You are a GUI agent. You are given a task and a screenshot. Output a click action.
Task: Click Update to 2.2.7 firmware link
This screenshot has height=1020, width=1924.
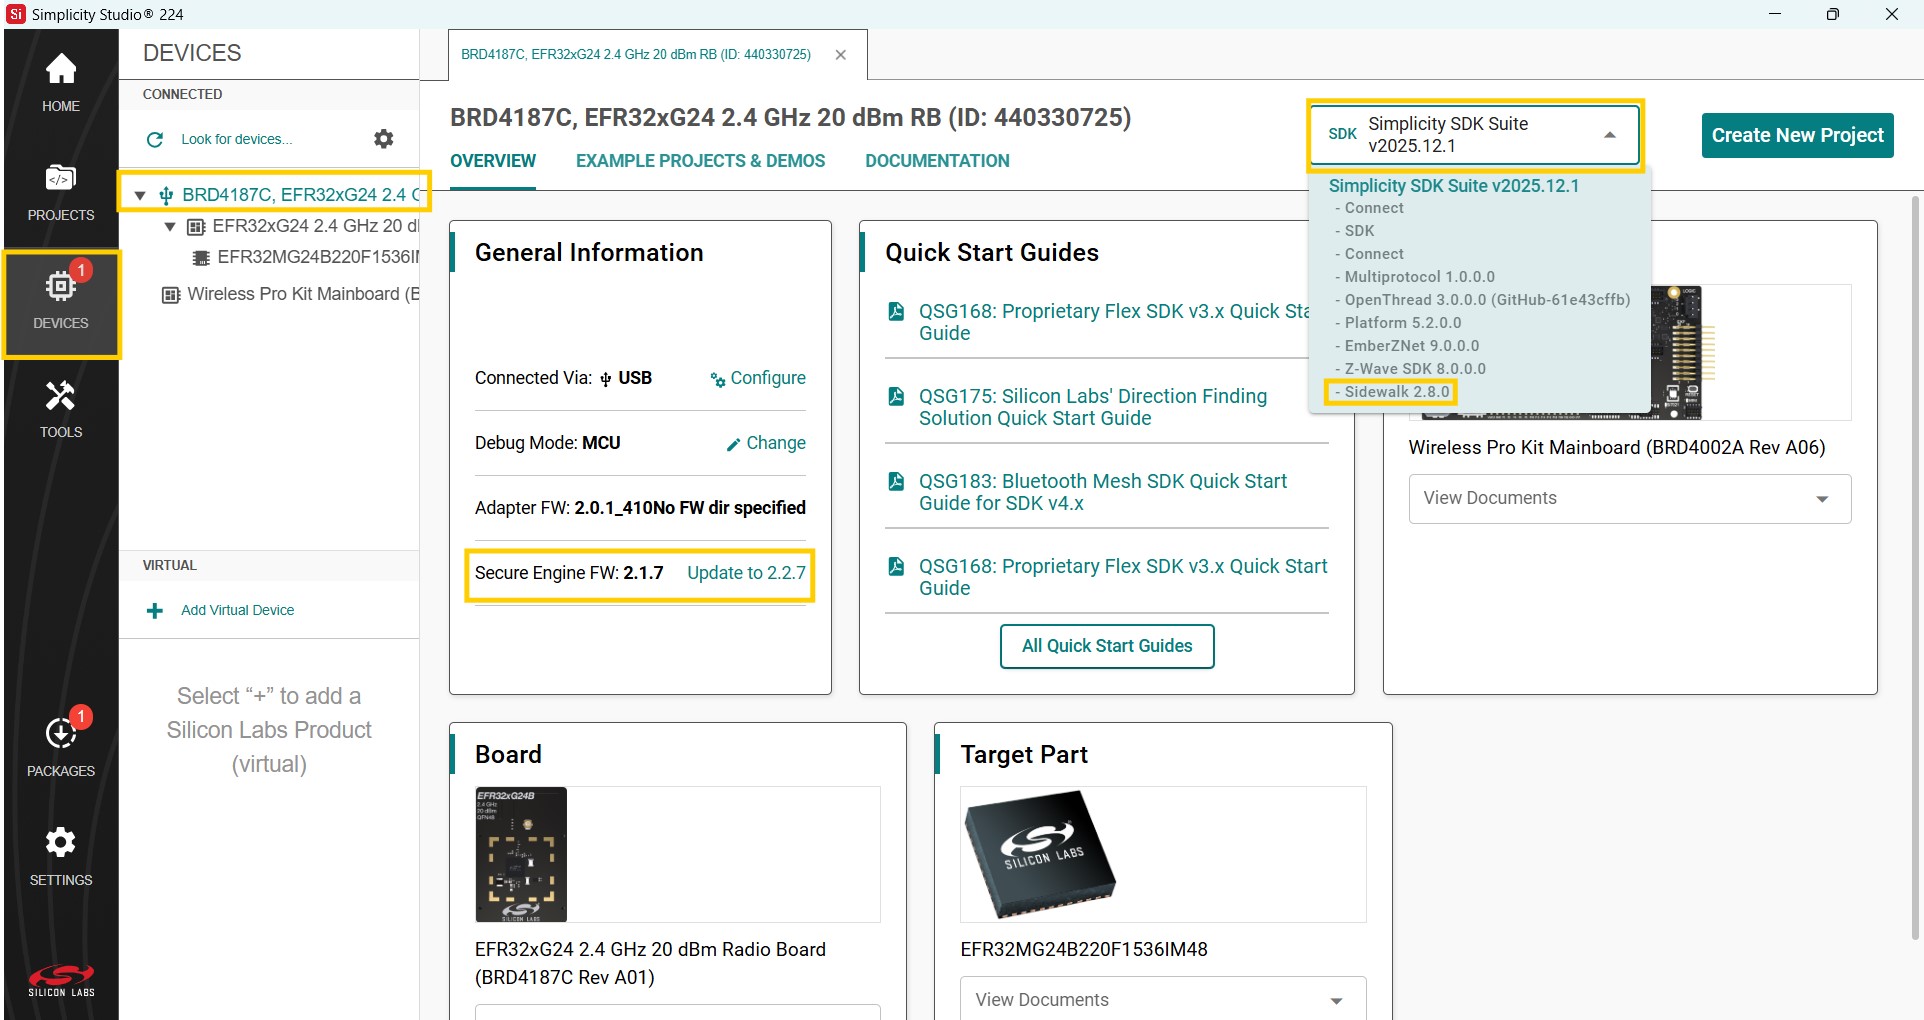746,573
